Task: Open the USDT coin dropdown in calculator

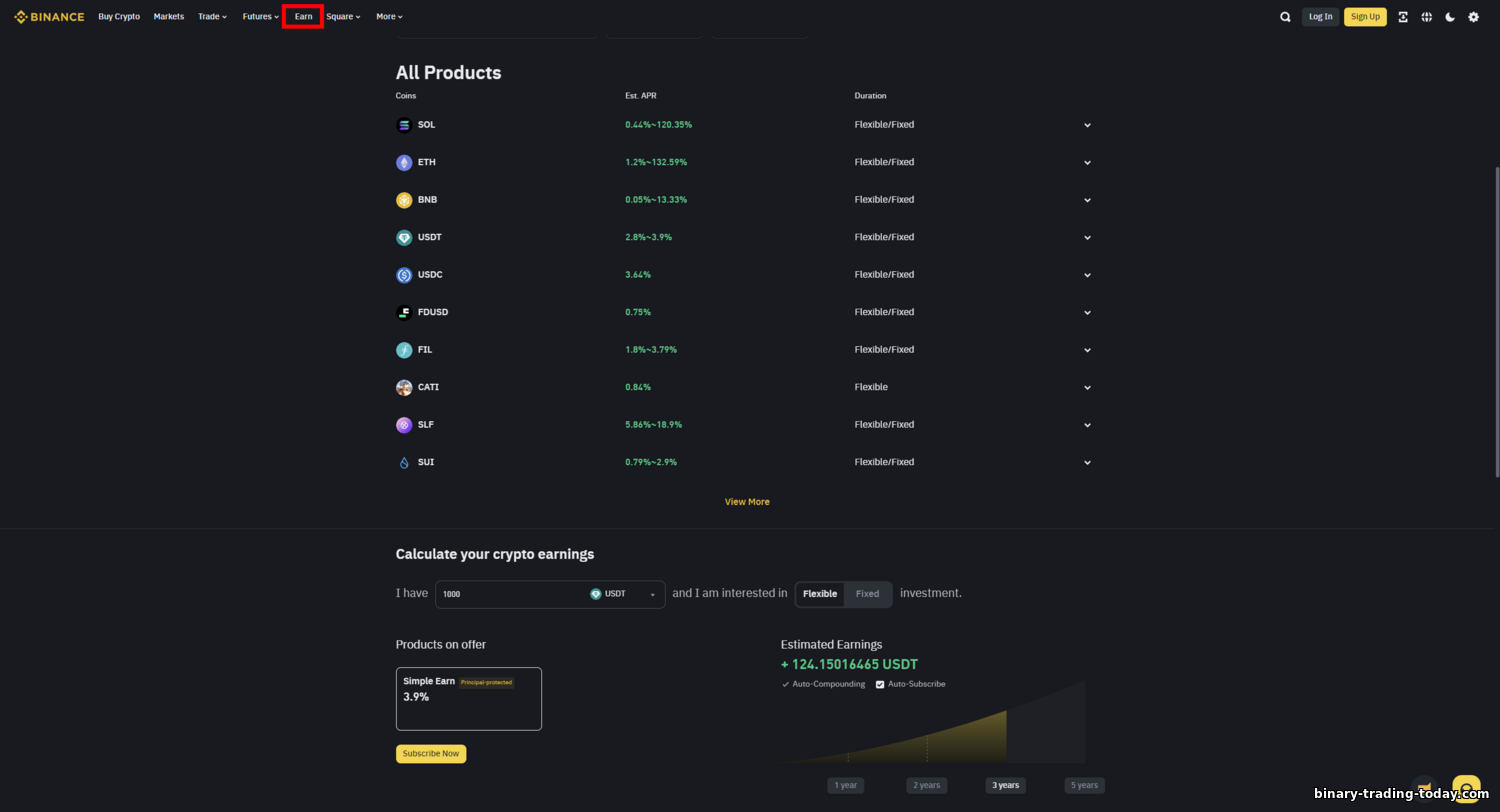Action: 625,594
